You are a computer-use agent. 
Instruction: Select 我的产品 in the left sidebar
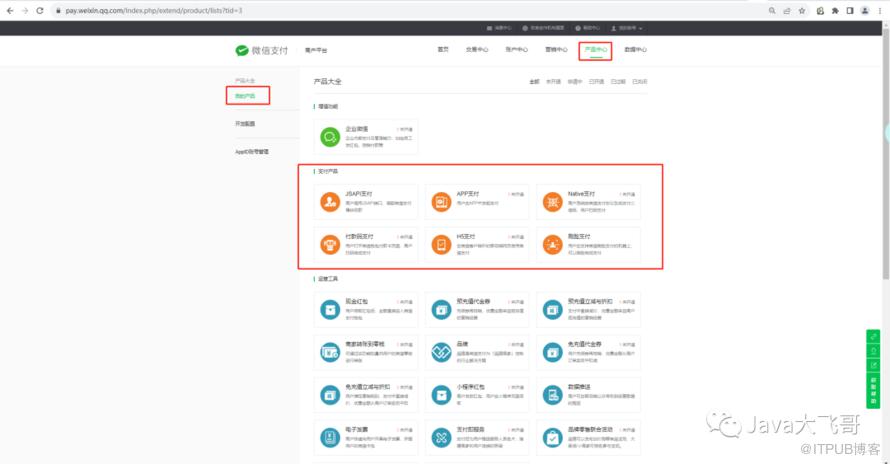coord(246,96)
